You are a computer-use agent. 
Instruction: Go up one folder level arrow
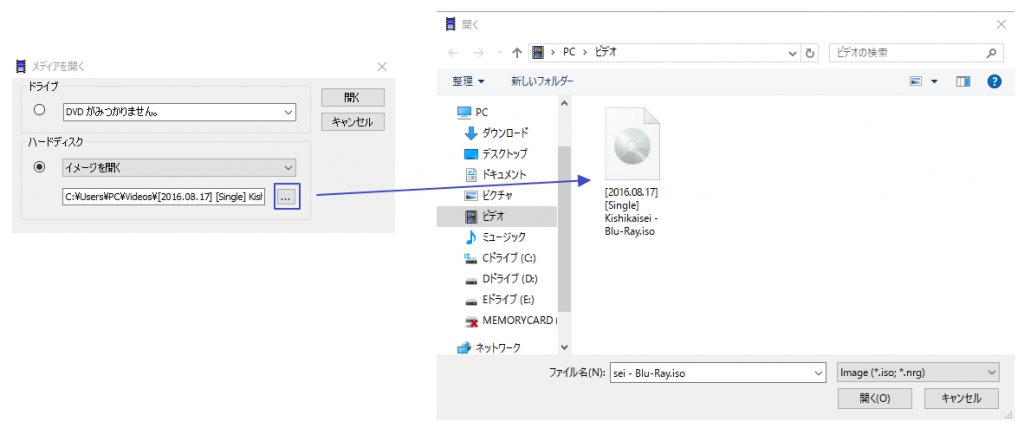pos(517,52)
